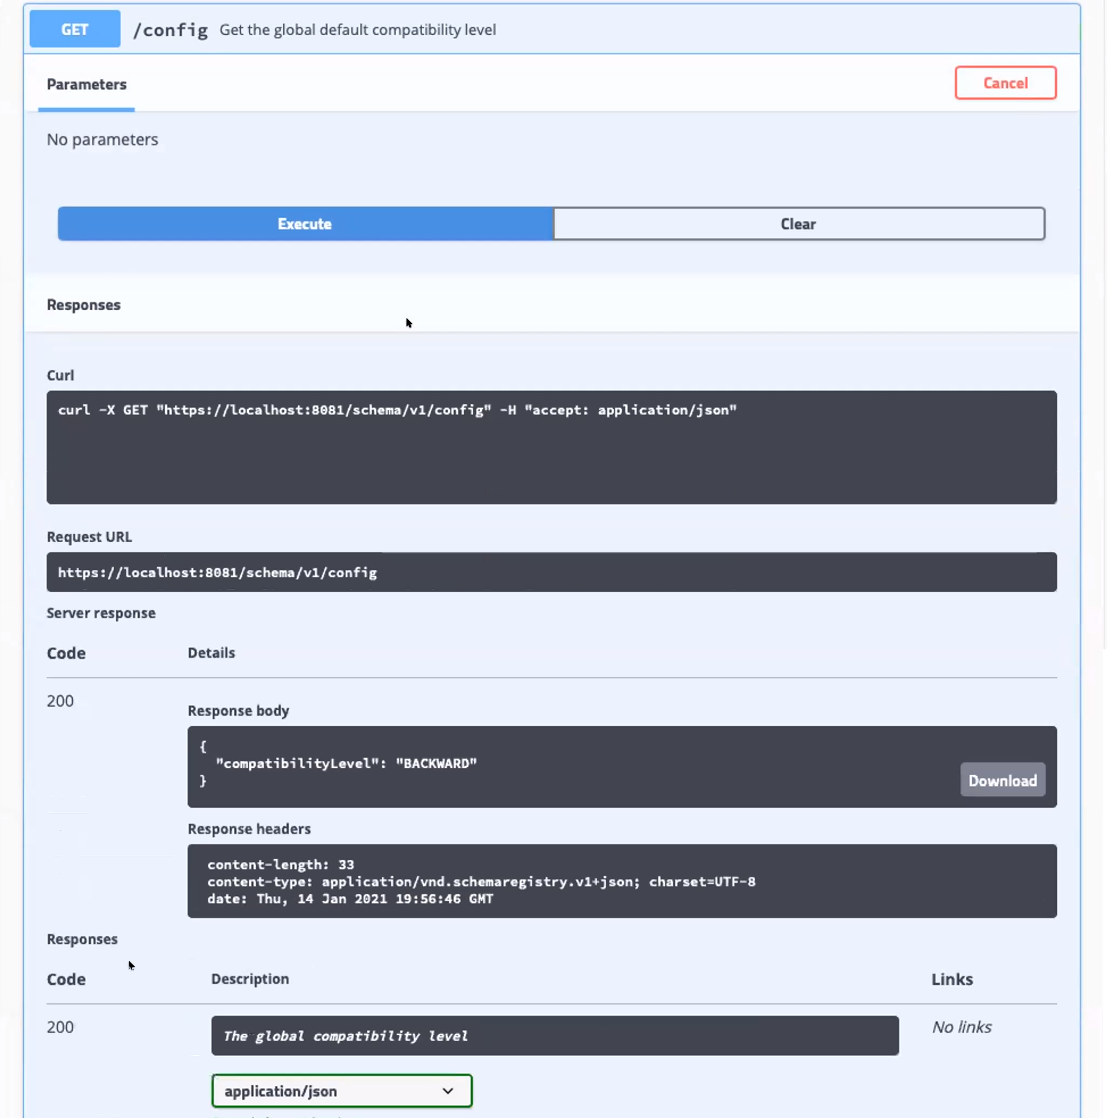This screenshot has width=1107, height=1120.
Task: Click the endpoint summary about compatibility level
Action: point(357,30)
